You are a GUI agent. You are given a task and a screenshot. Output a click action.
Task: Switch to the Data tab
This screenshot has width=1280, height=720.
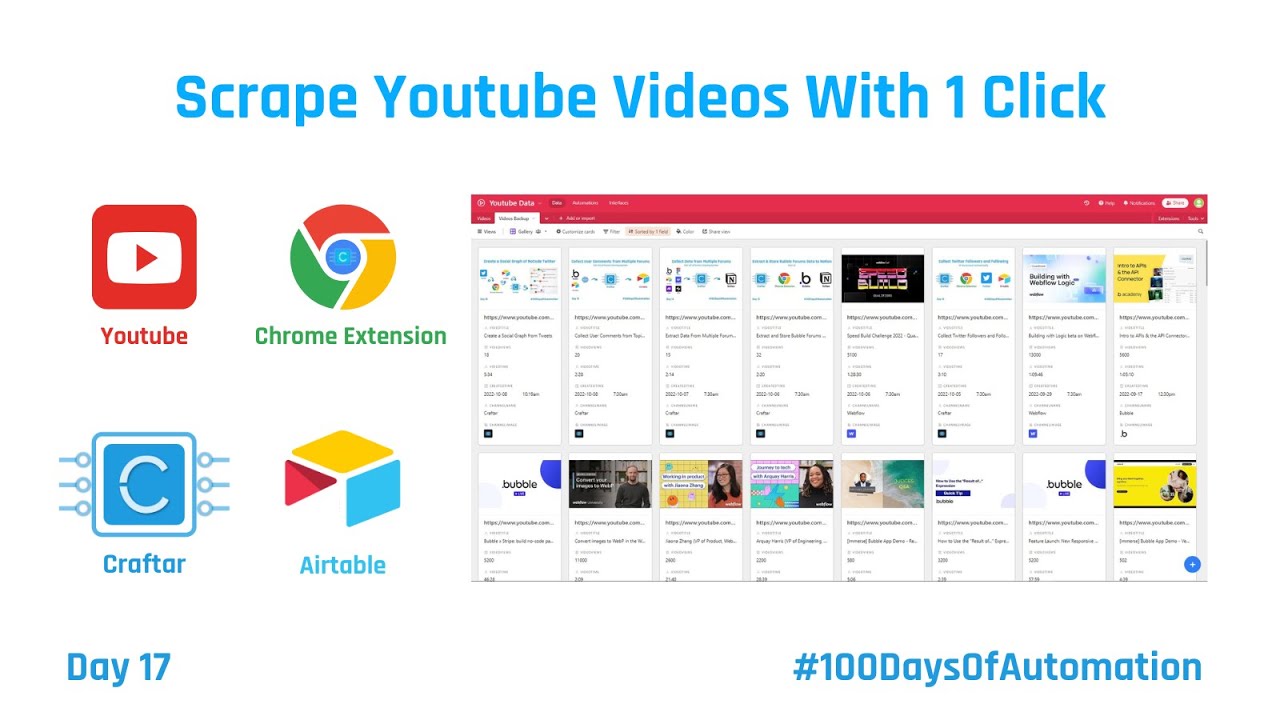tap(557, 203)
